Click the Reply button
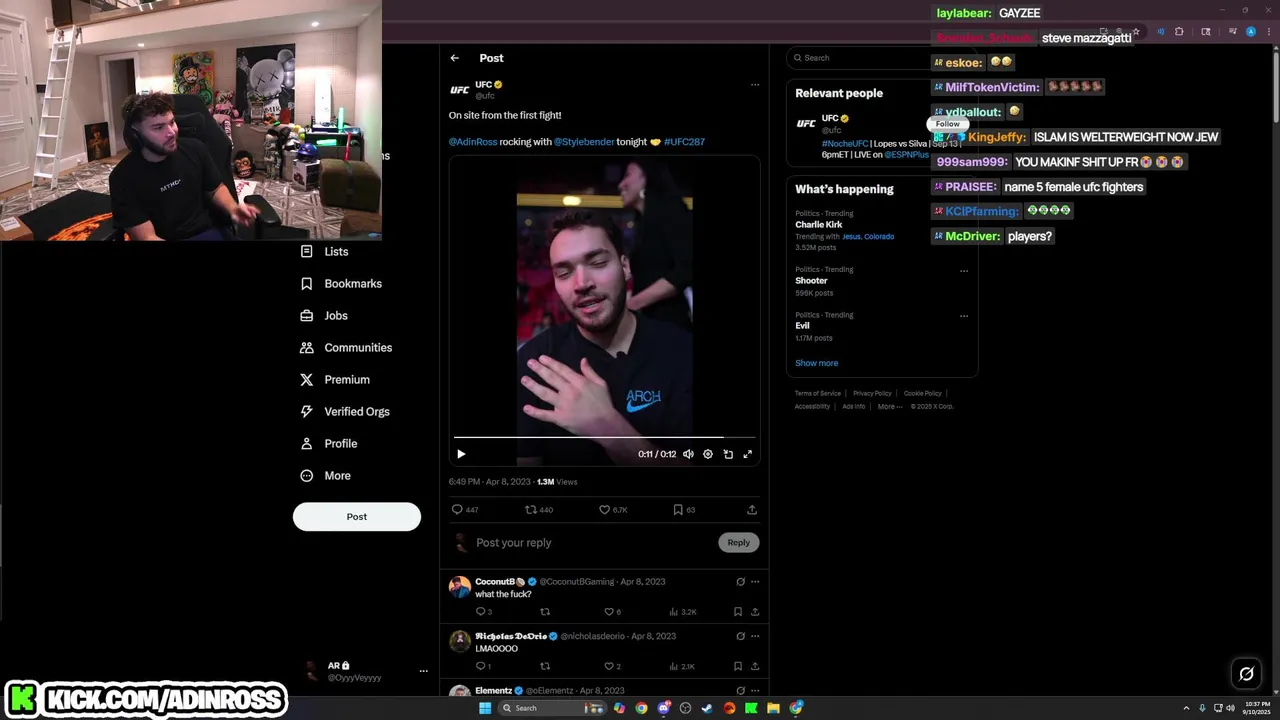 [739, 542]
